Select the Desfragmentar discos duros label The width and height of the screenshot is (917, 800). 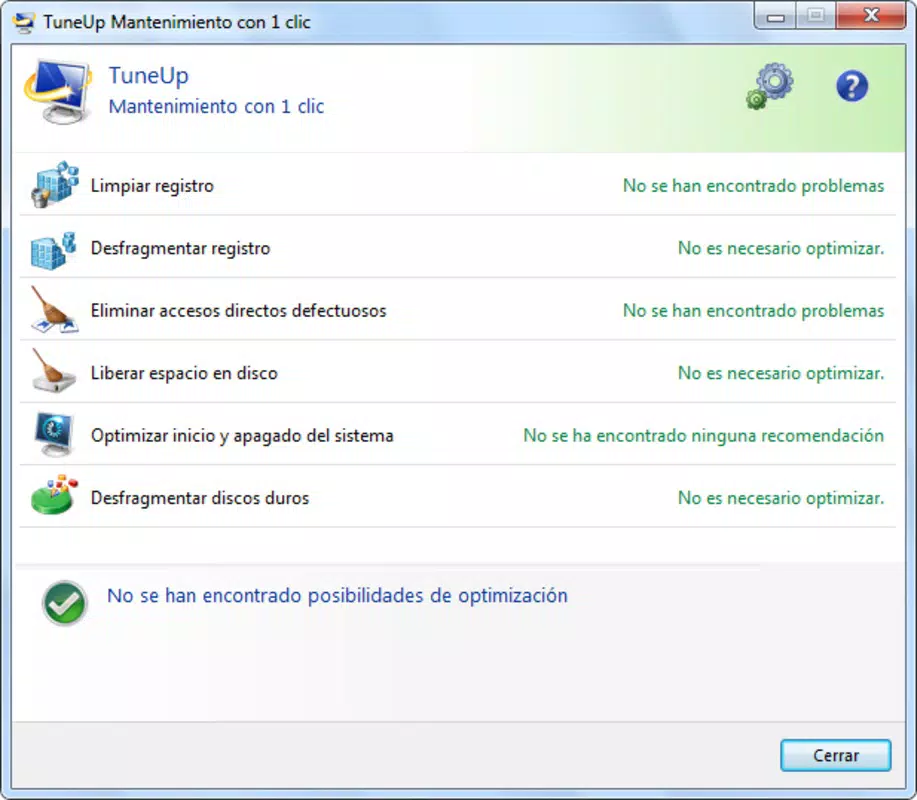(200, 498)
